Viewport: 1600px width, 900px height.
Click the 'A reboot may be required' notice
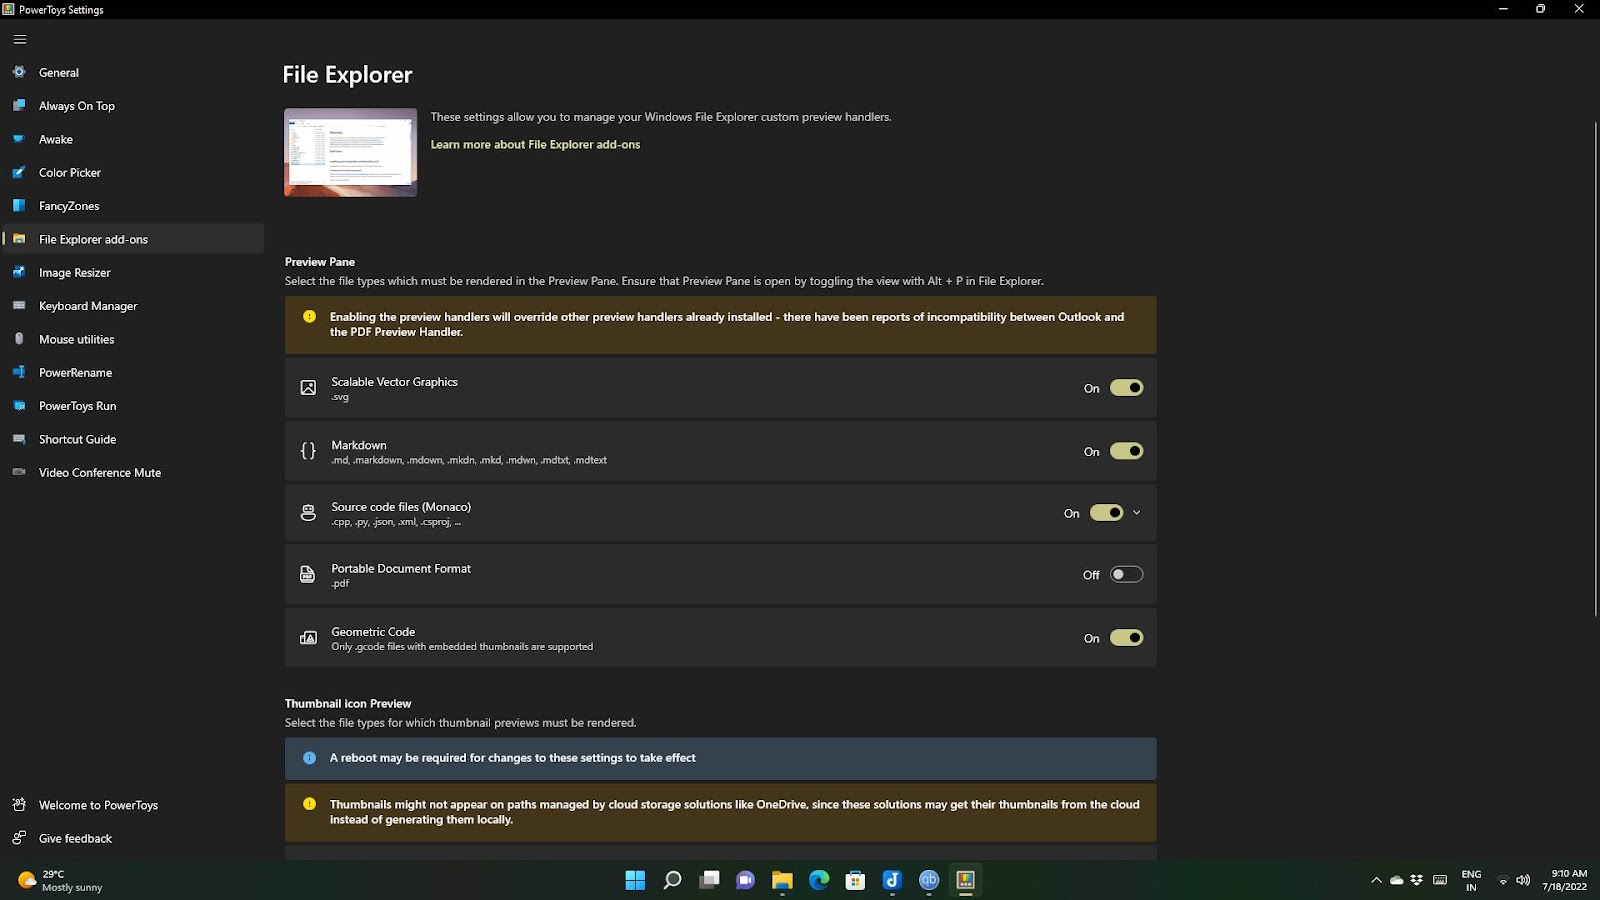pyautogui.click(x=720, y=758)
